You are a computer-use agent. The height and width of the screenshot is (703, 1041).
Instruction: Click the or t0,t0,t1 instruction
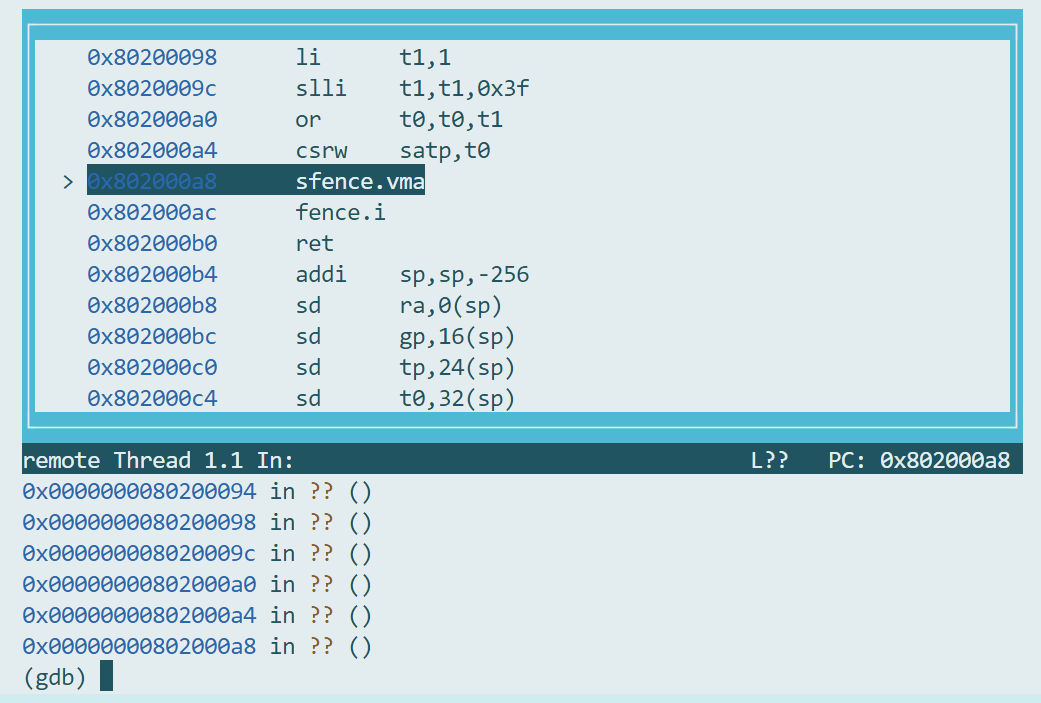click(399, 120)
